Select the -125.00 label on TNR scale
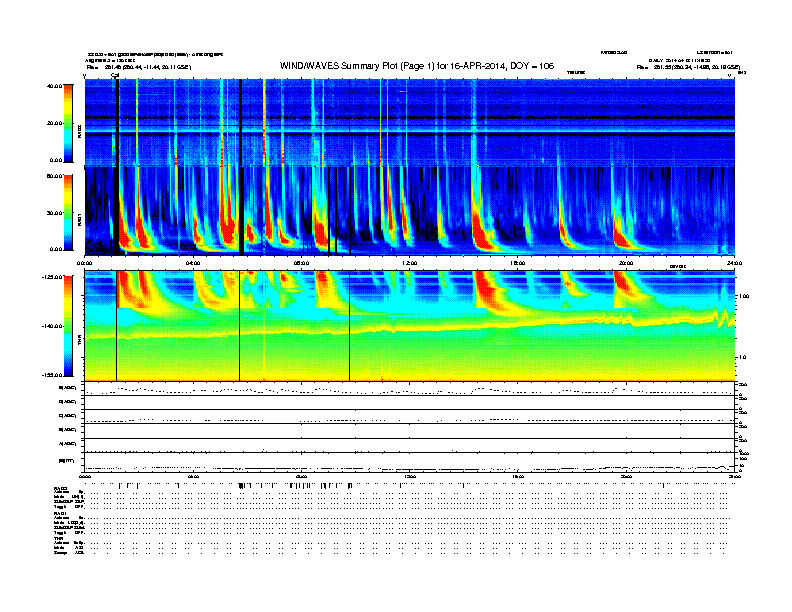Image resolution: width=792 pixels, height=612 pixels. [x=52, y=277]
